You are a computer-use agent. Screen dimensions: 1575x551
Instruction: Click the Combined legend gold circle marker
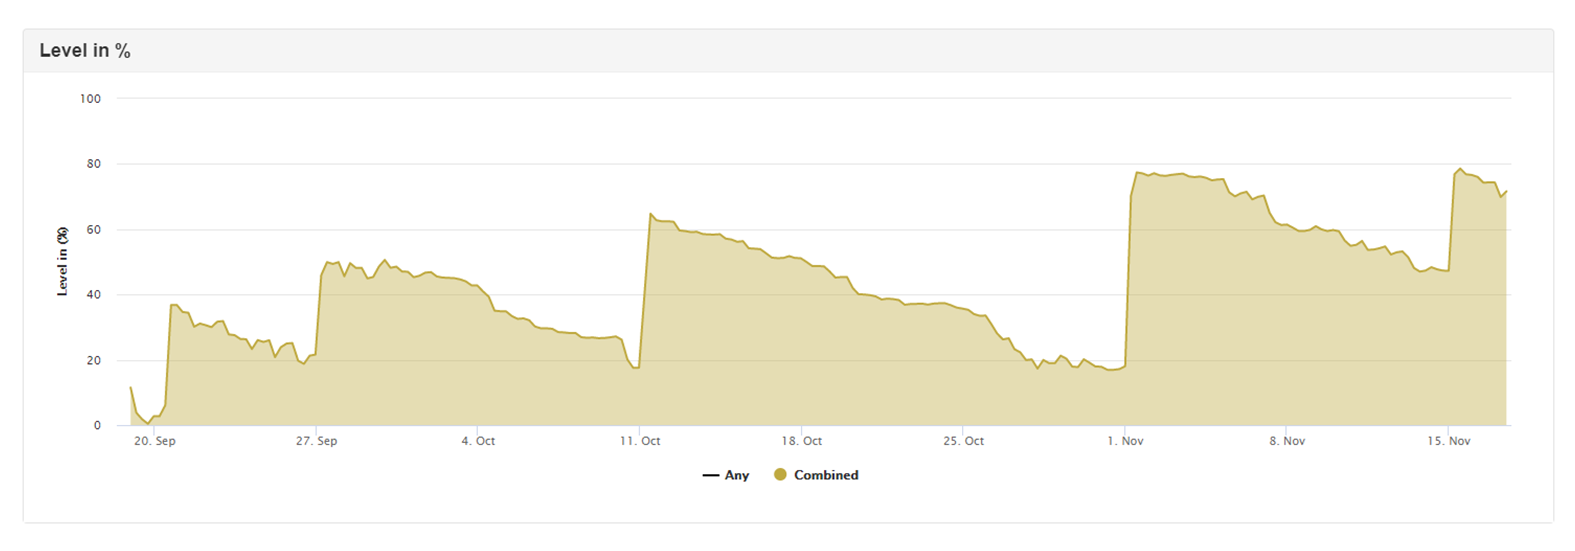point(780,475)
